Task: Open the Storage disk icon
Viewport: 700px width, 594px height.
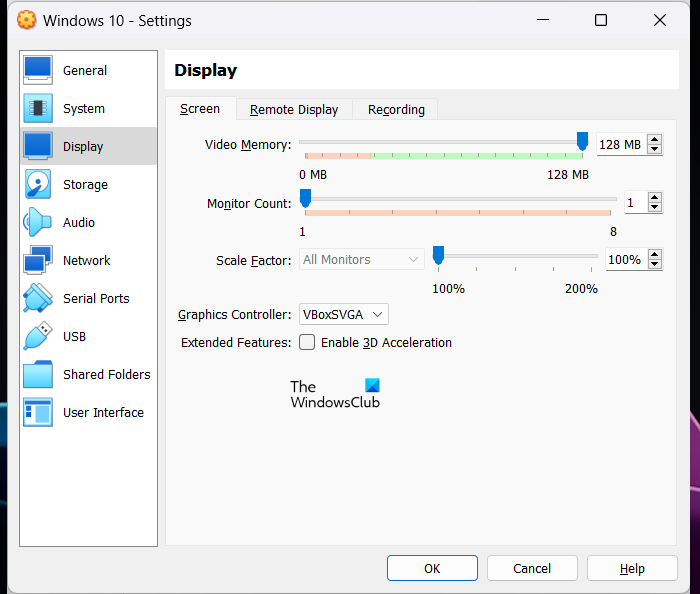Action: (x=38, y=184)
